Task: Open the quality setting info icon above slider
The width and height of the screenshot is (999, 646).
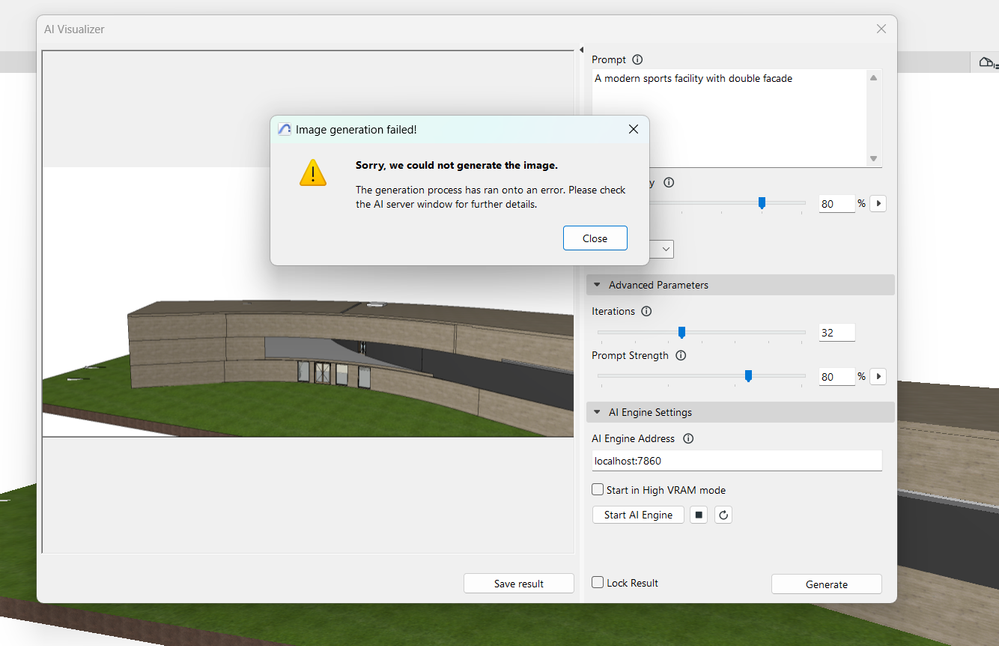Action: click(x=668, y=182)
